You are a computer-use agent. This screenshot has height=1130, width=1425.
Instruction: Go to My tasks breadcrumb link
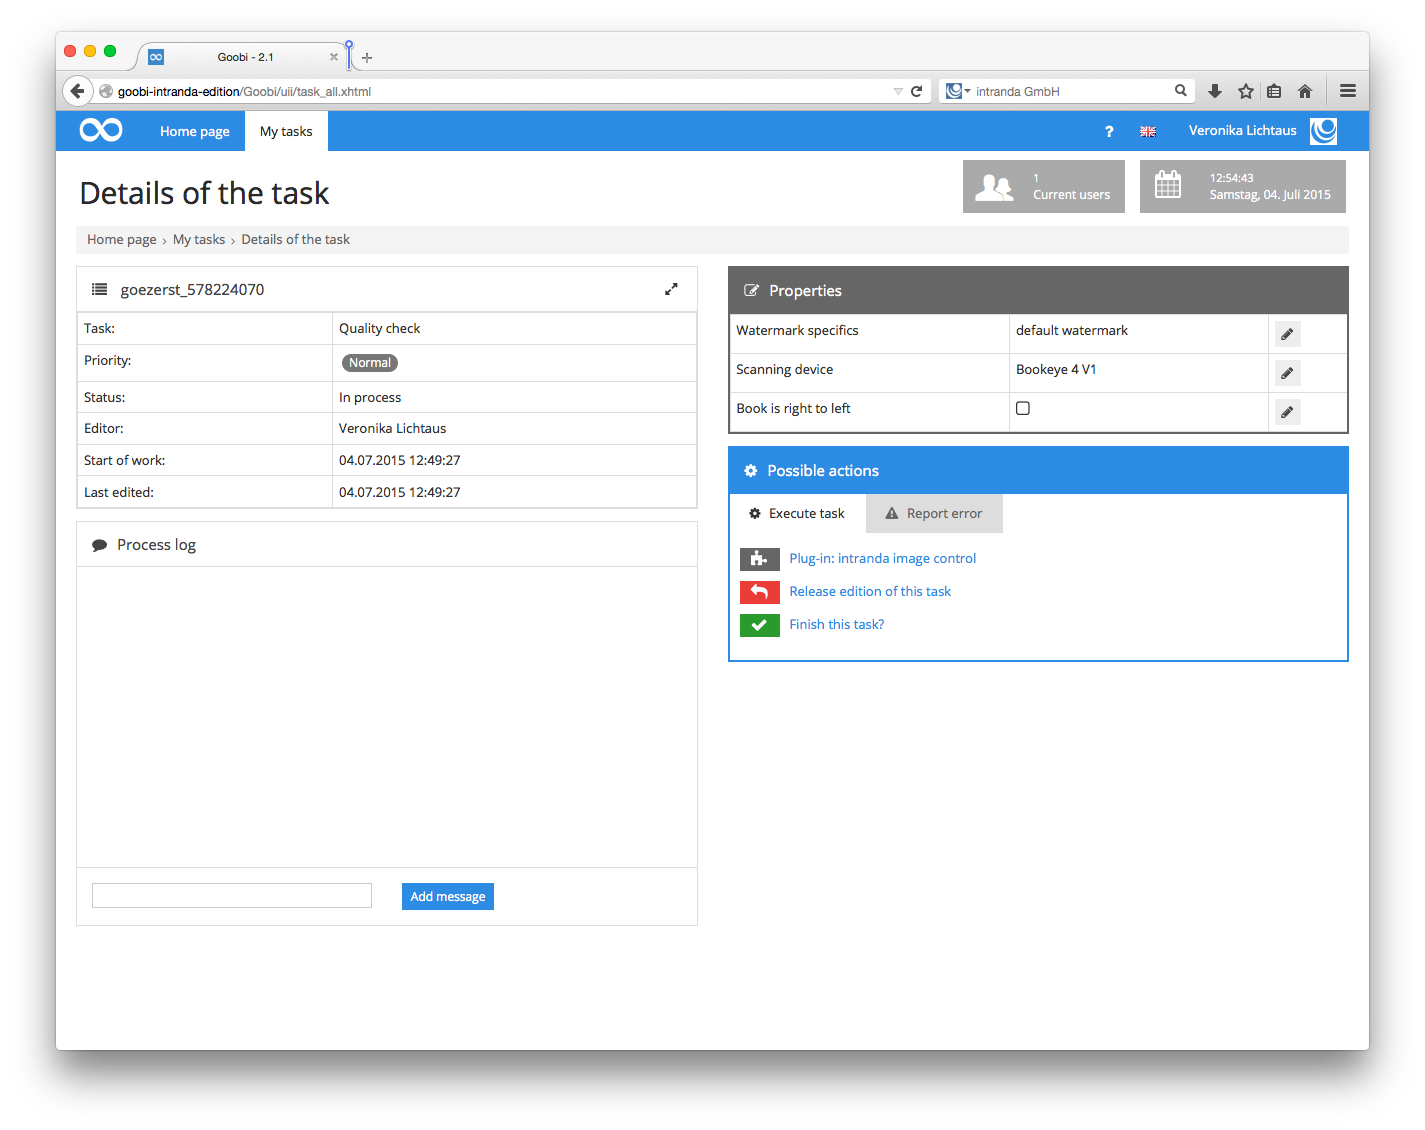coord(199,240)
